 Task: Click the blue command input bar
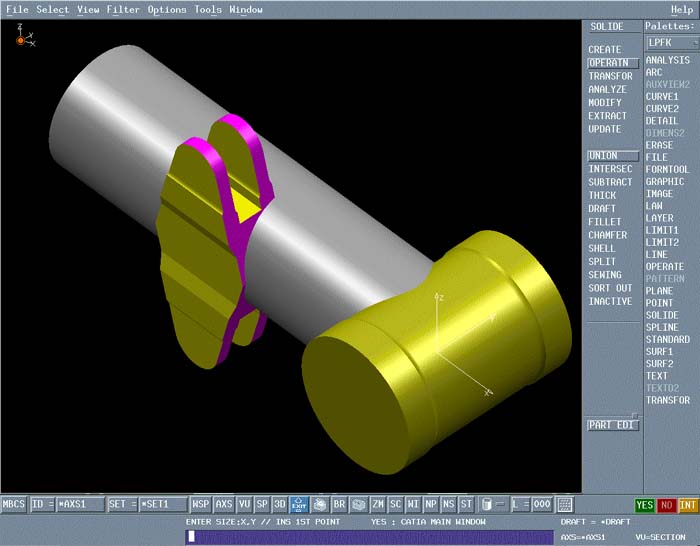coord(369,537)
